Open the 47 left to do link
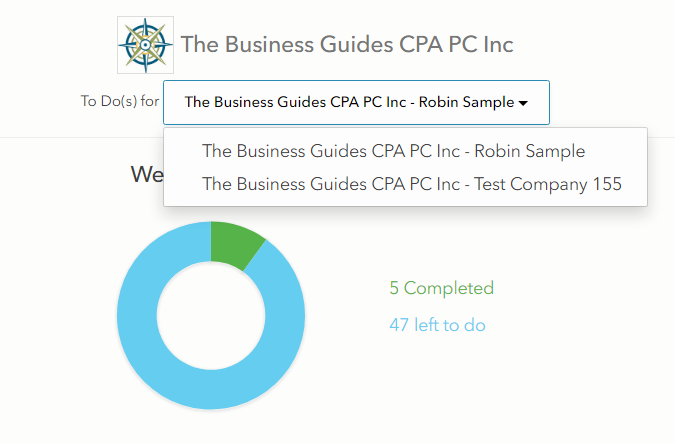The height and width of the screenshot is (444, 675). (x=437, y=325)
